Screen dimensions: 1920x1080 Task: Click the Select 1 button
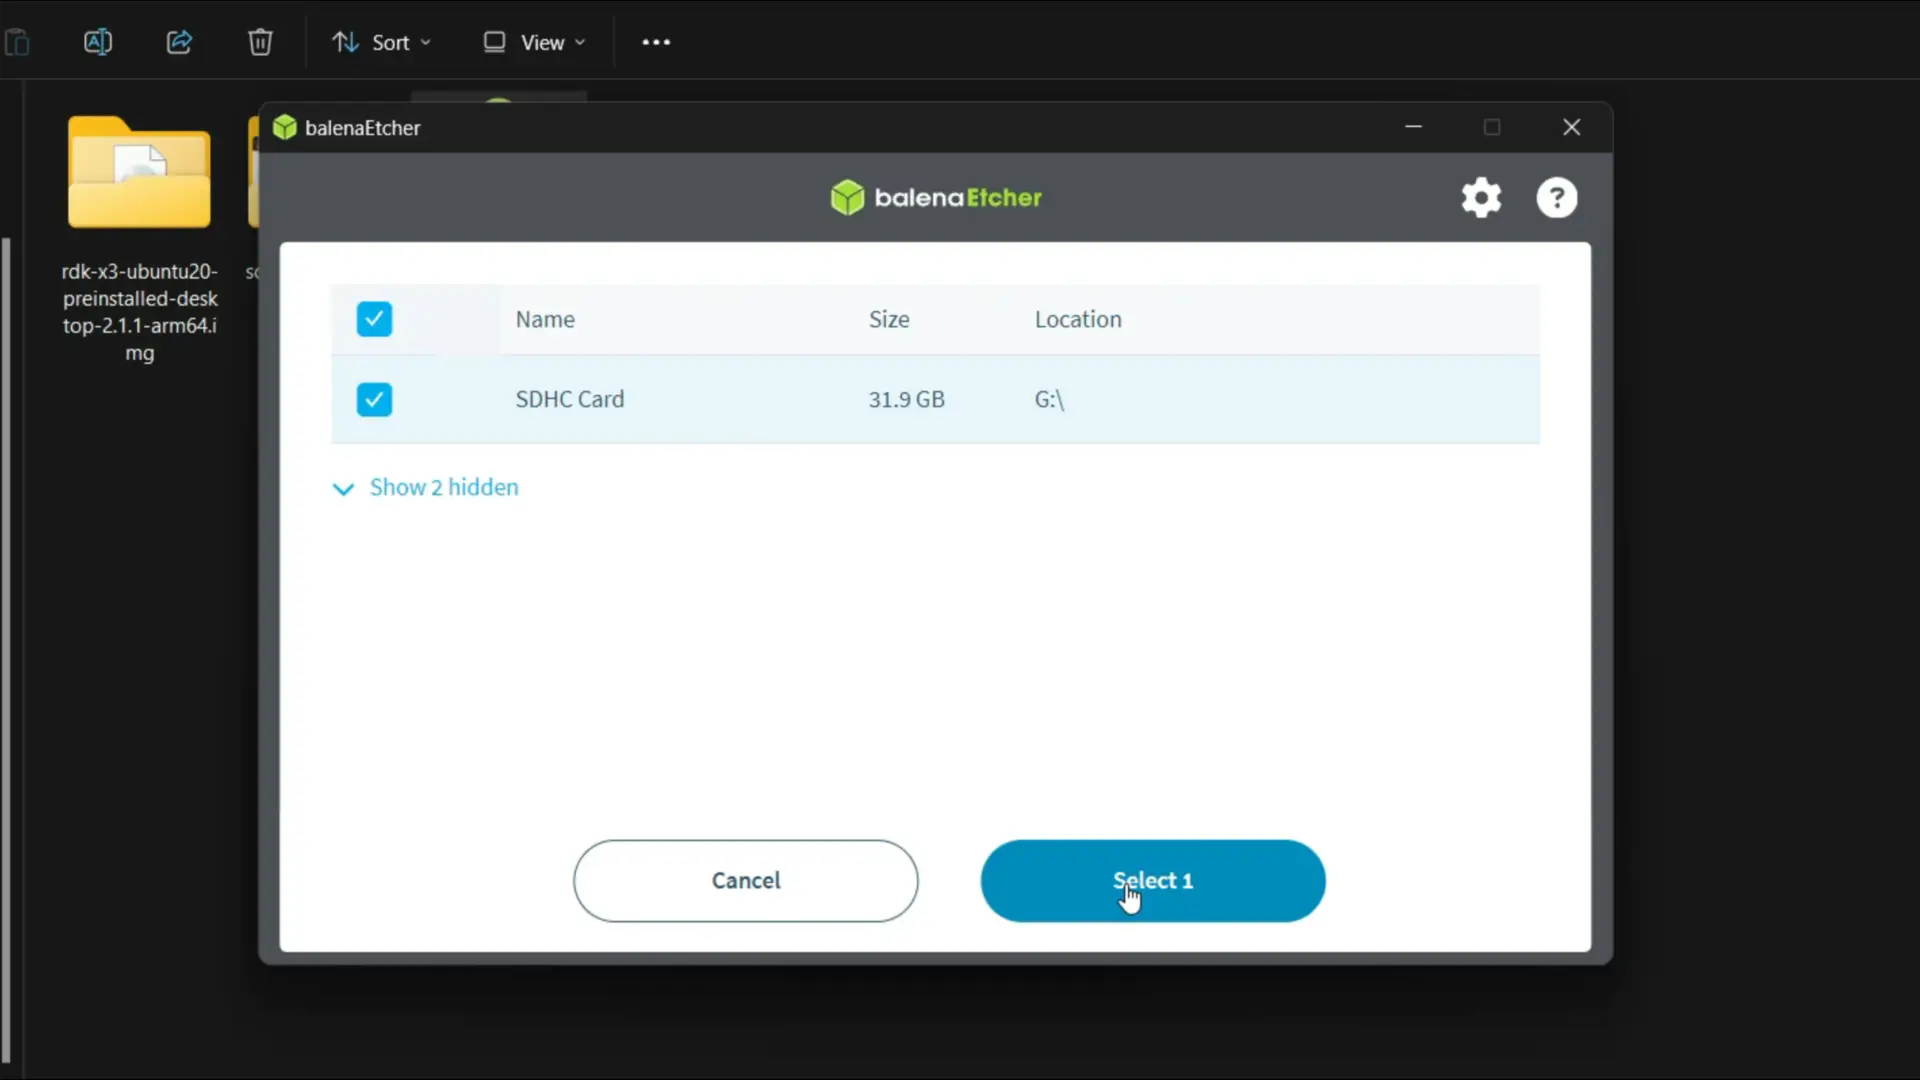(1153, 881)
